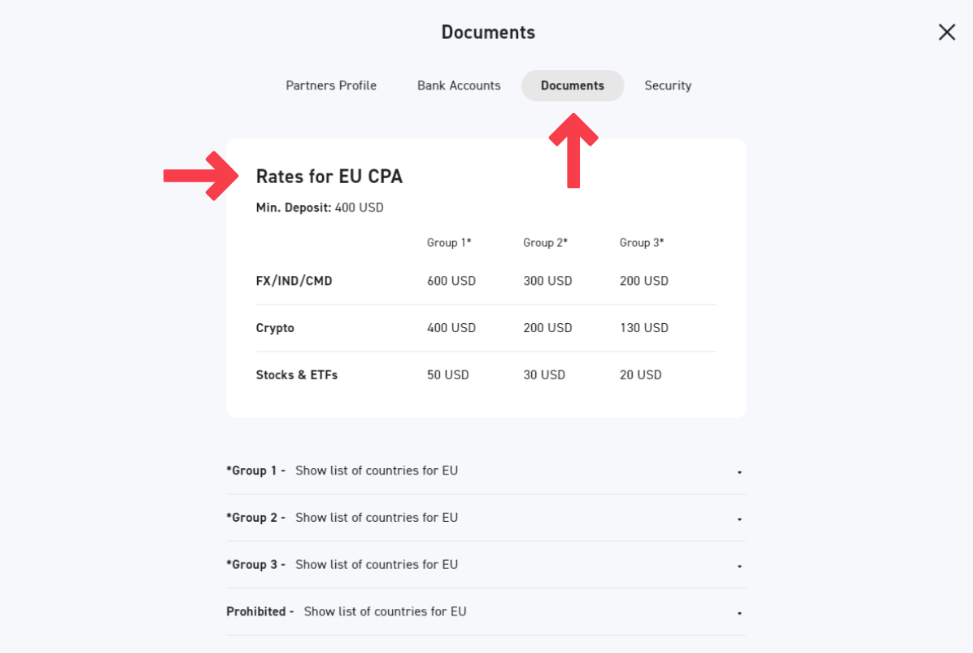Show the Prohibited countries list
Viewport: 973px width, 653px height.
point(384,612)
